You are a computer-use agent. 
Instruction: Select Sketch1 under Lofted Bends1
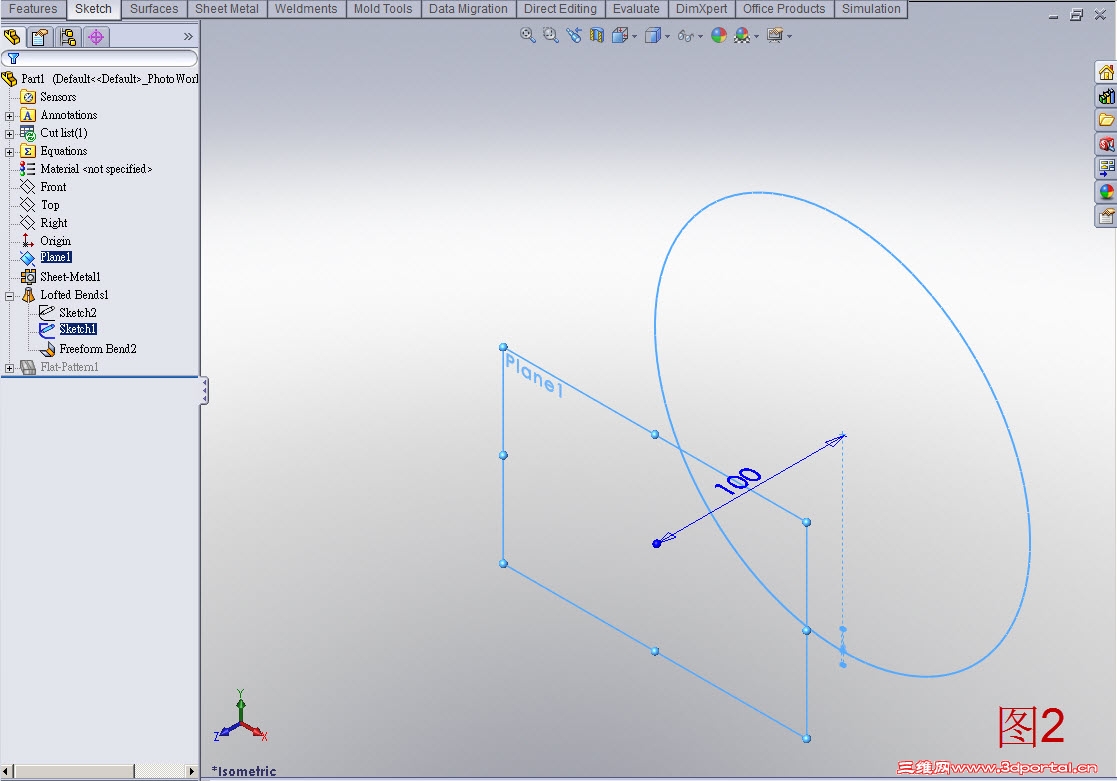pos(78,329)
